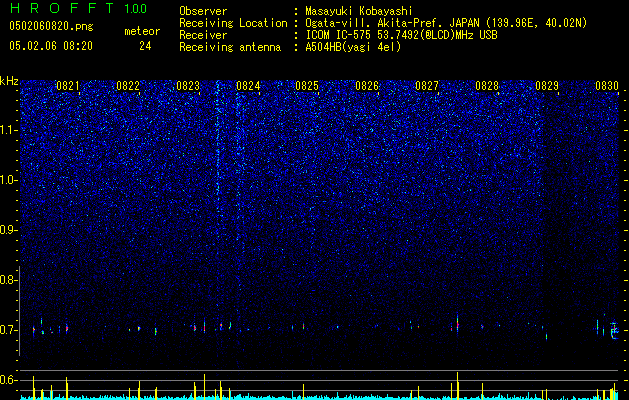
Task: Click the HROFFT title text
Action: coord(63,8)
